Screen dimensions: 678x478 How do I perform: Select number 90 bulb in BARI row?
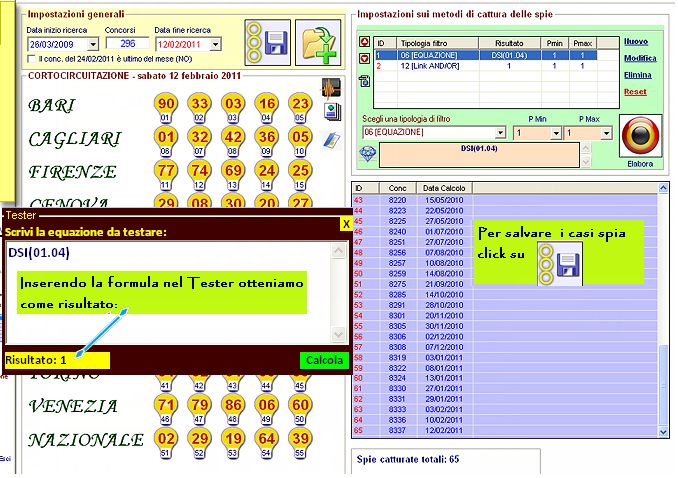pos(166,105)
